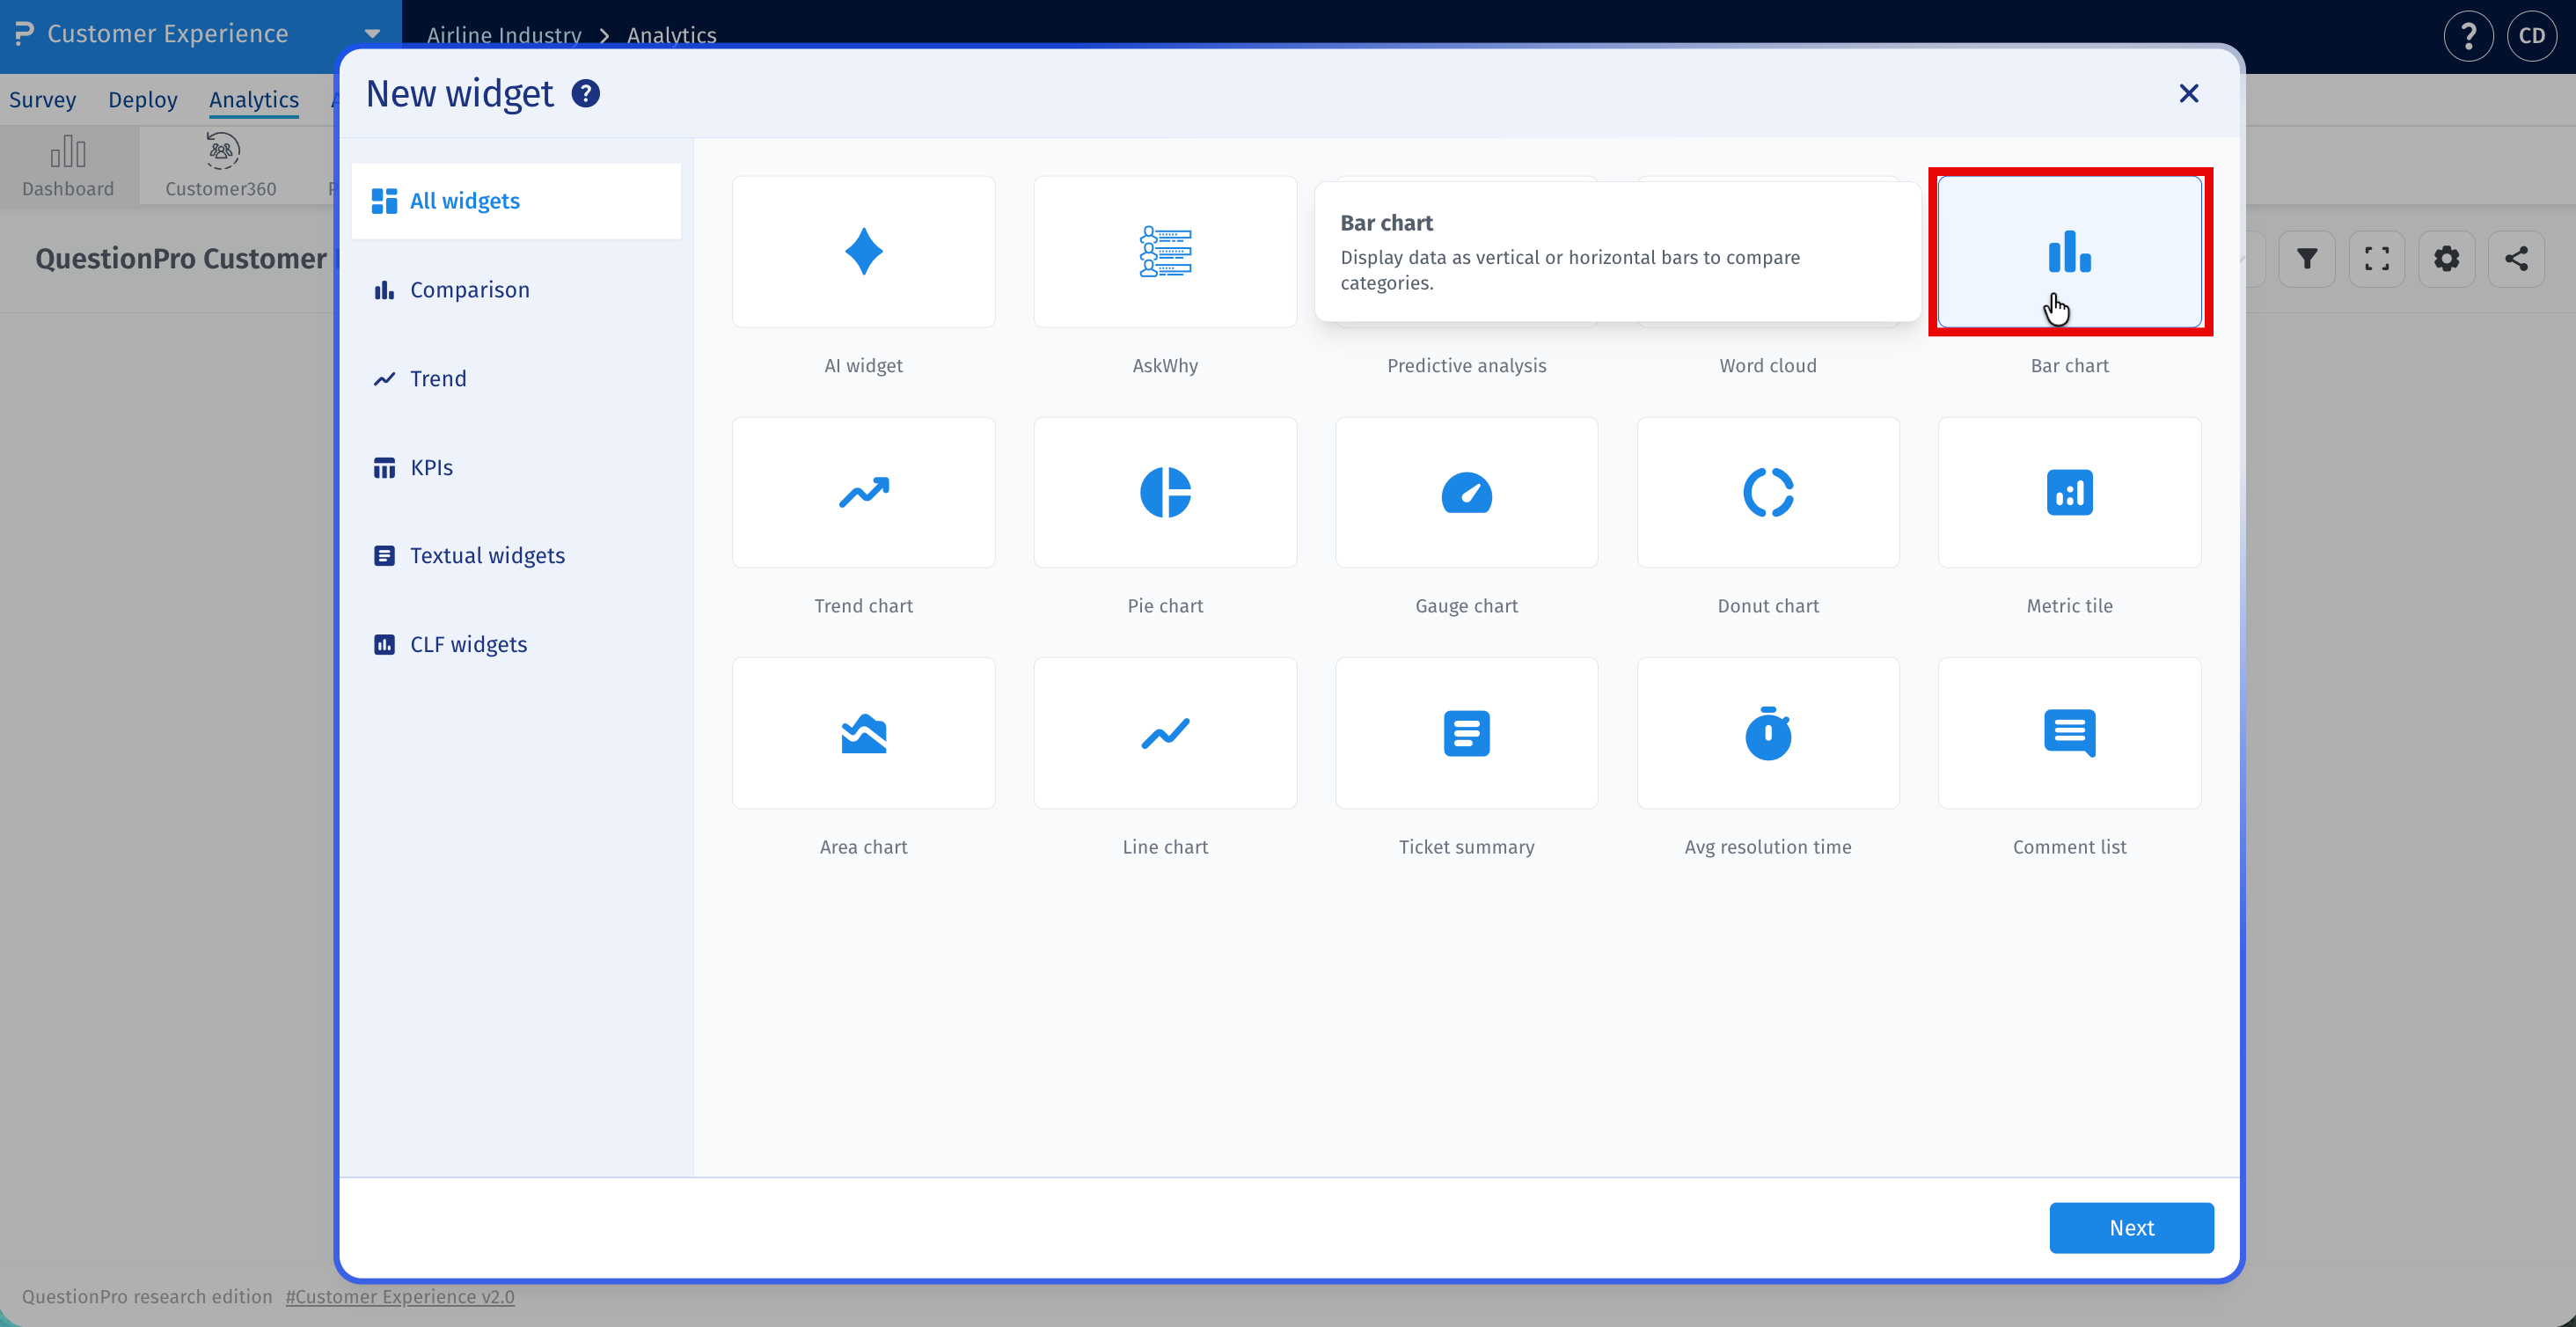Viewport: 2576px width, 1327px height.
Task: Open the help question mark in header
Action: tap(2468, 36)
